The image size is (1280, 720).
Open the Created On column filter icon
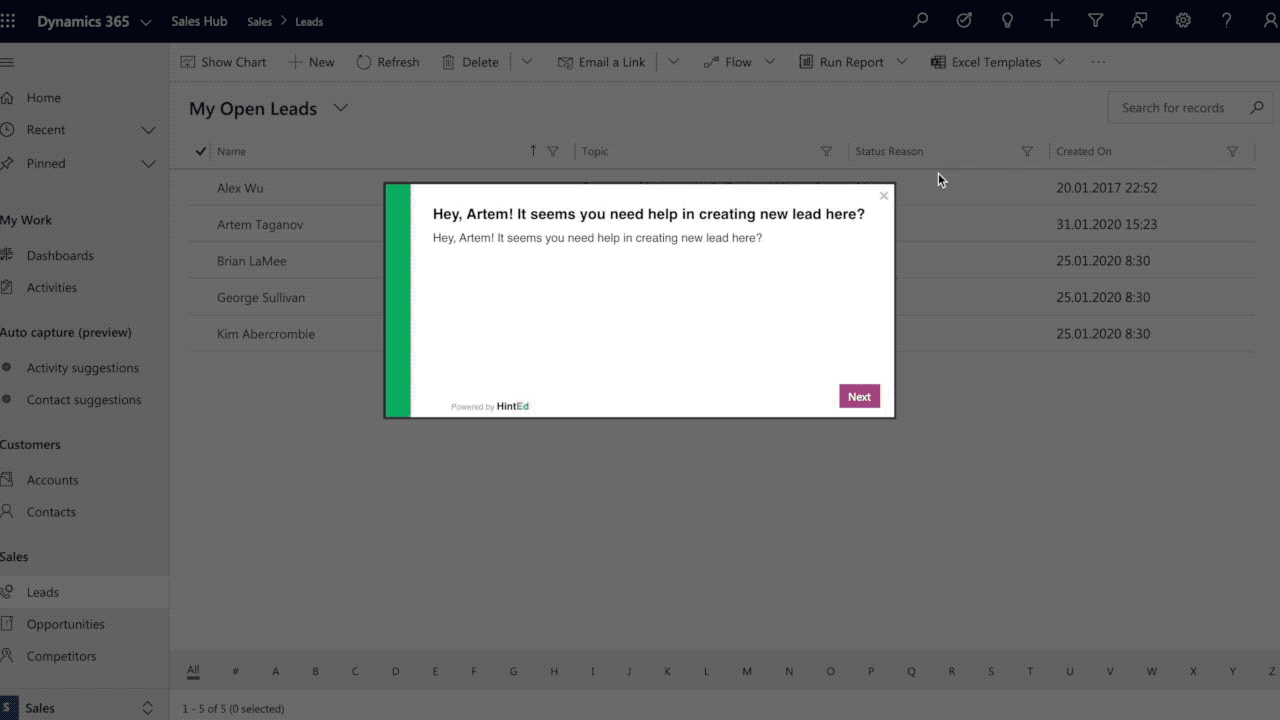coord(1232,151)
